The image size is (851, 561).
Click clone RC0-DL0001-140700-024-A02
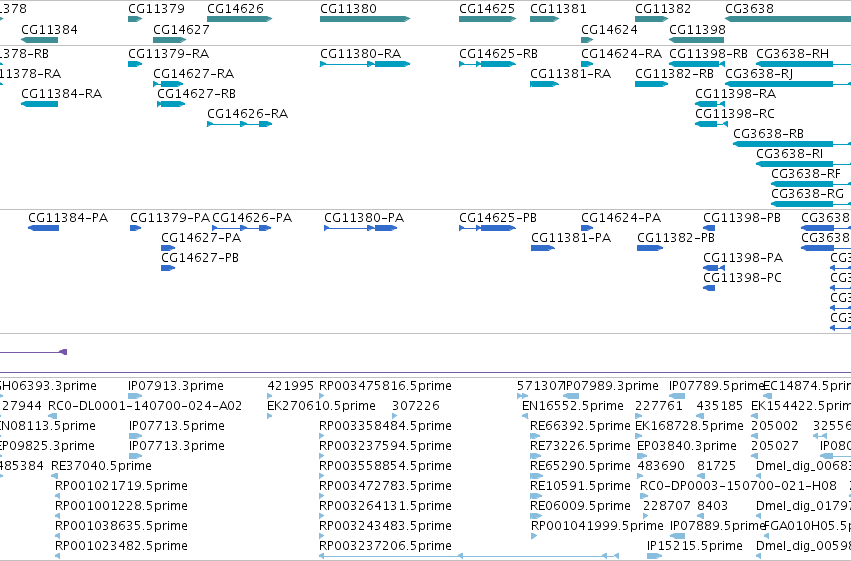click(x=145, y=406)
